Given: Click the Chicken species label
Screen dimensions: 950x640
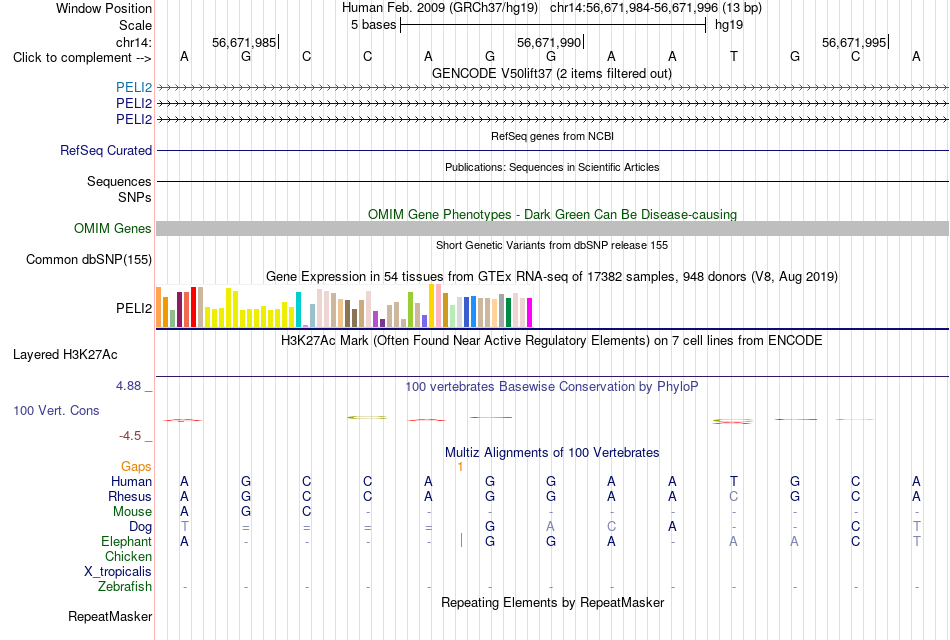Looking at the screenshot, I should click(128, 556).
